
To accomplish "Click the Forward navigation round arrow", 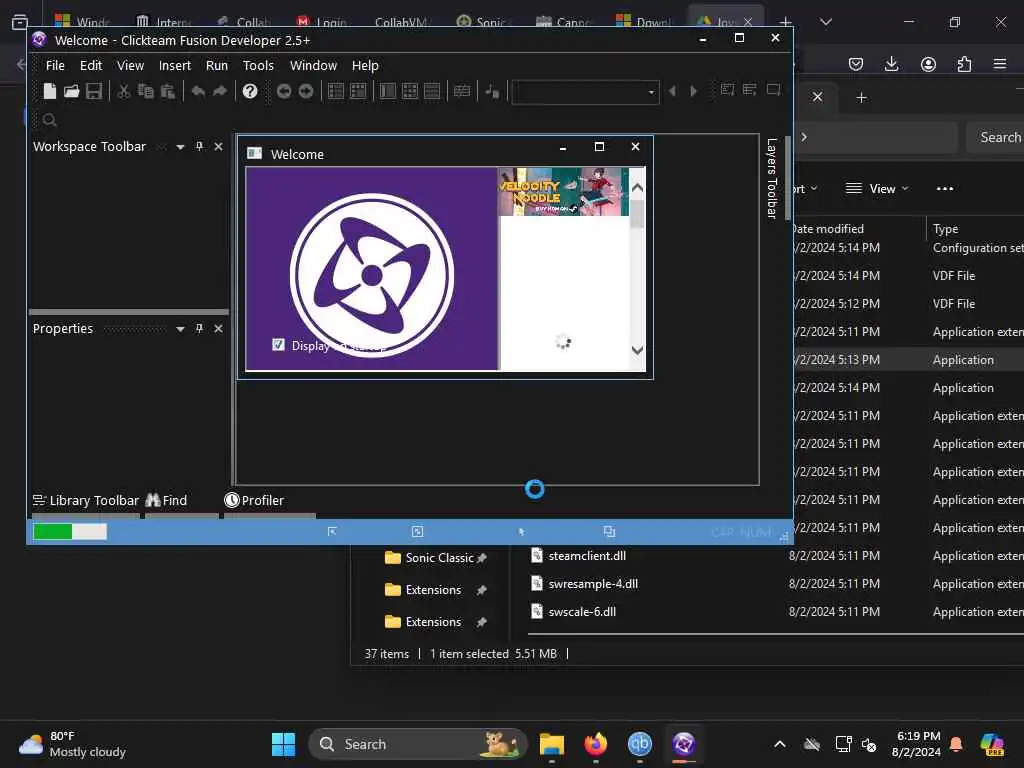I will click(x=306, y=91).
